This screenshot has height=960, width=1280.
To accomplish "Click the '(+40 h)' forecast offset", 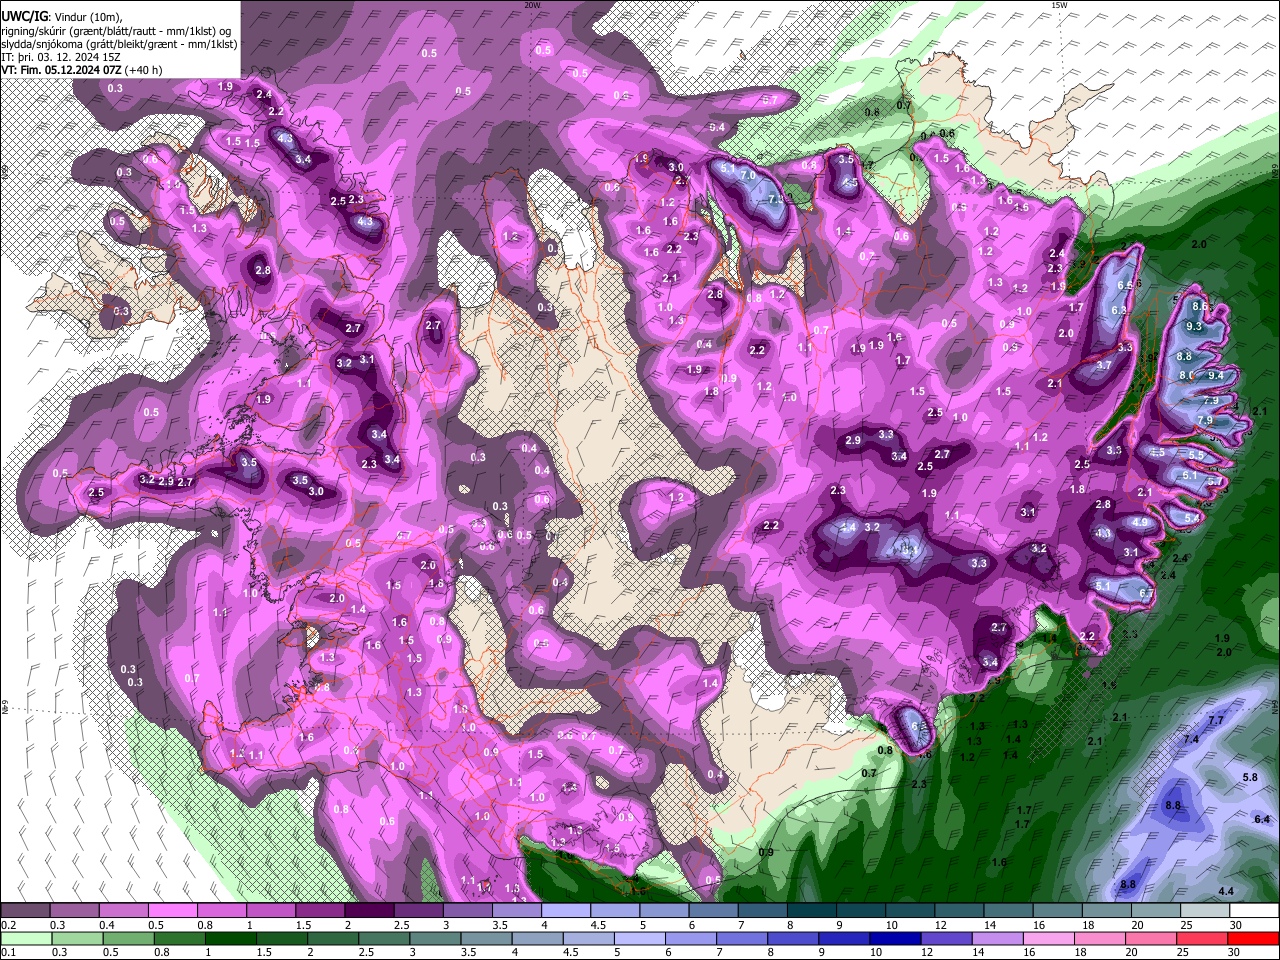I will 144,70.
